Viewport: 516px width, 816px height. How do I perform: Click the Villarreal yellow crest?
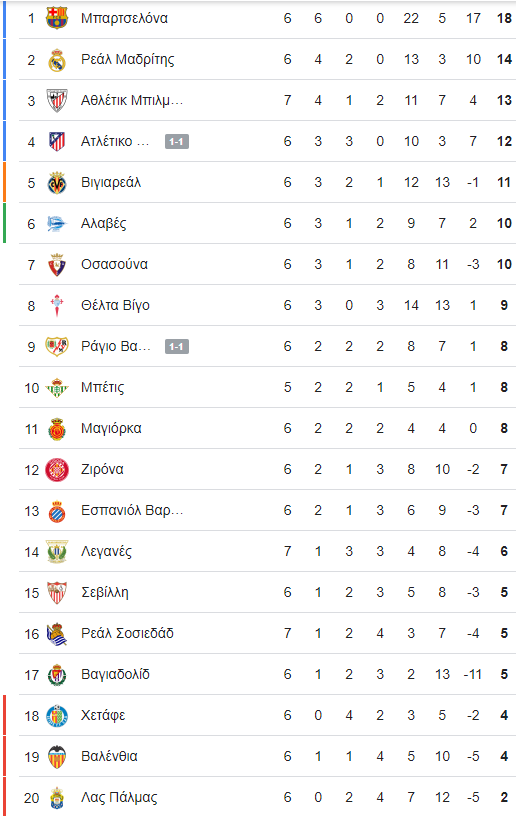coord(57,183)
